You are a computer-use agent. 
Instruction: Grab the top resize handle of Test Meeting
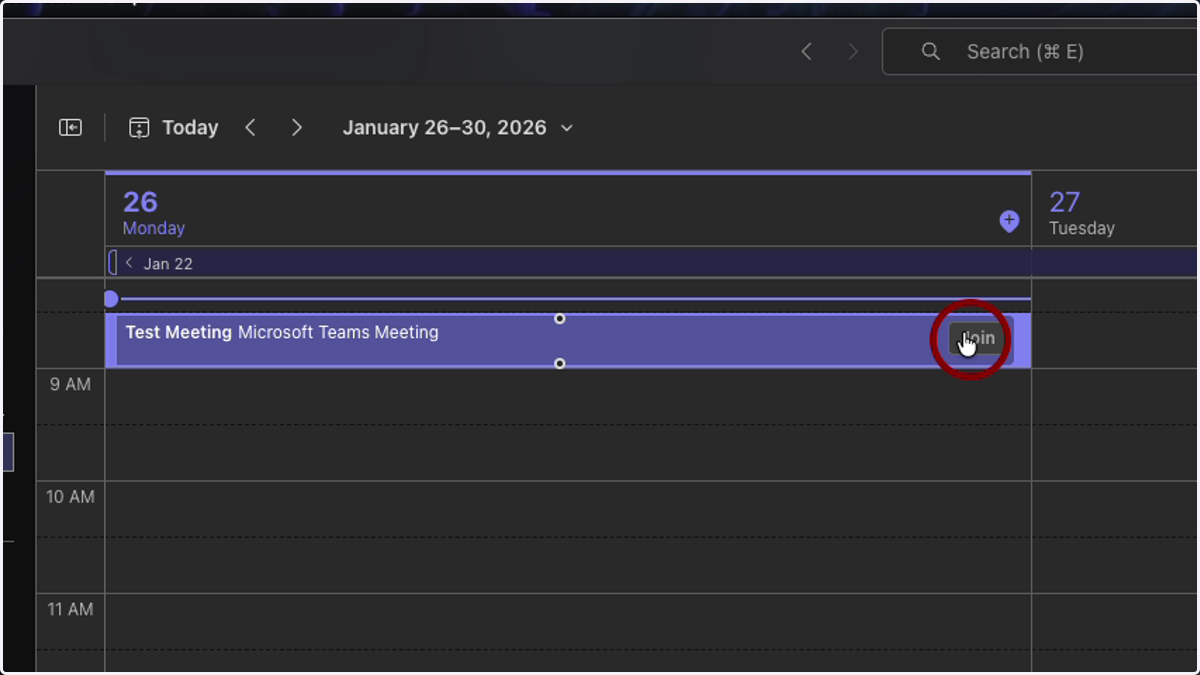[560, 319]
